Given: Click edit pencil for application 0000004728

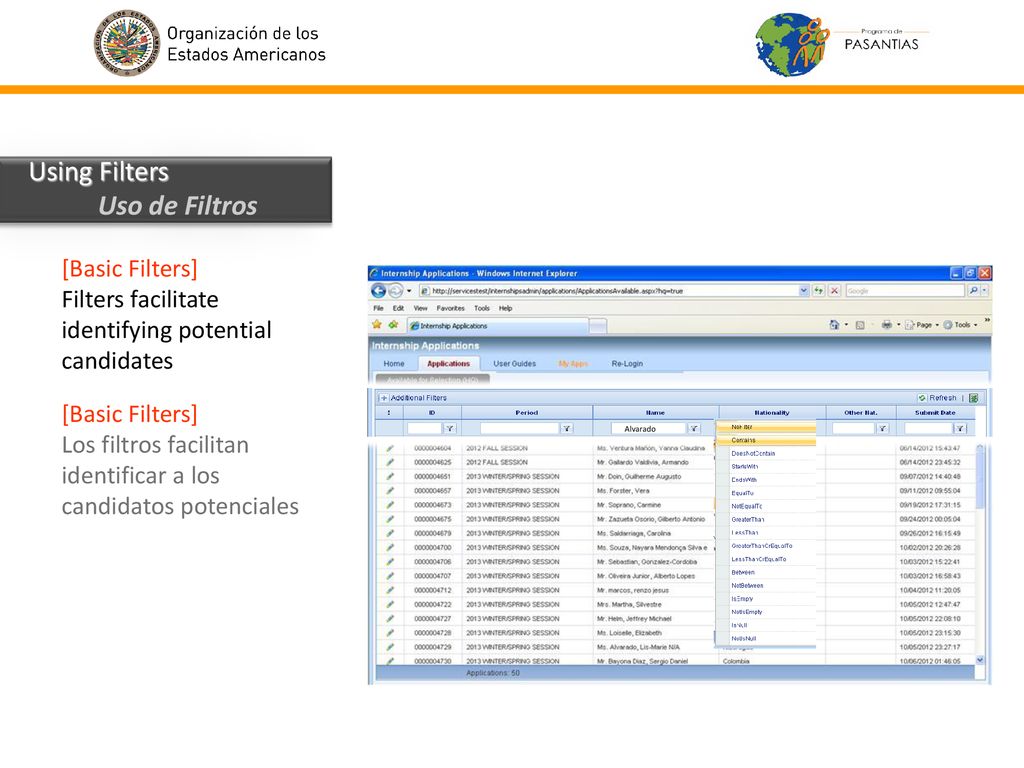Looking at the screenshot, I should click(390, 633).
